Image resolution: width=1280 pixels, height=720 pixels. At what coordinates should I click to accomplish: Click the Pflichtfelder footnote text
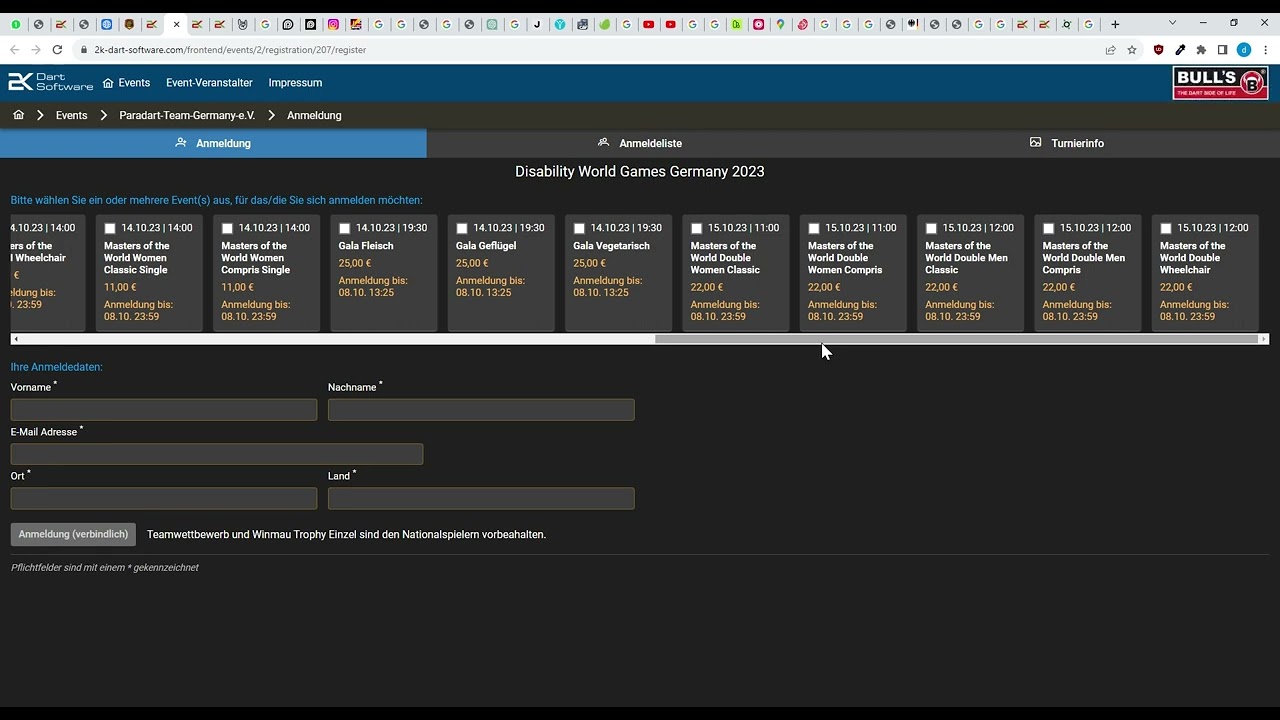tap(105, 568)
